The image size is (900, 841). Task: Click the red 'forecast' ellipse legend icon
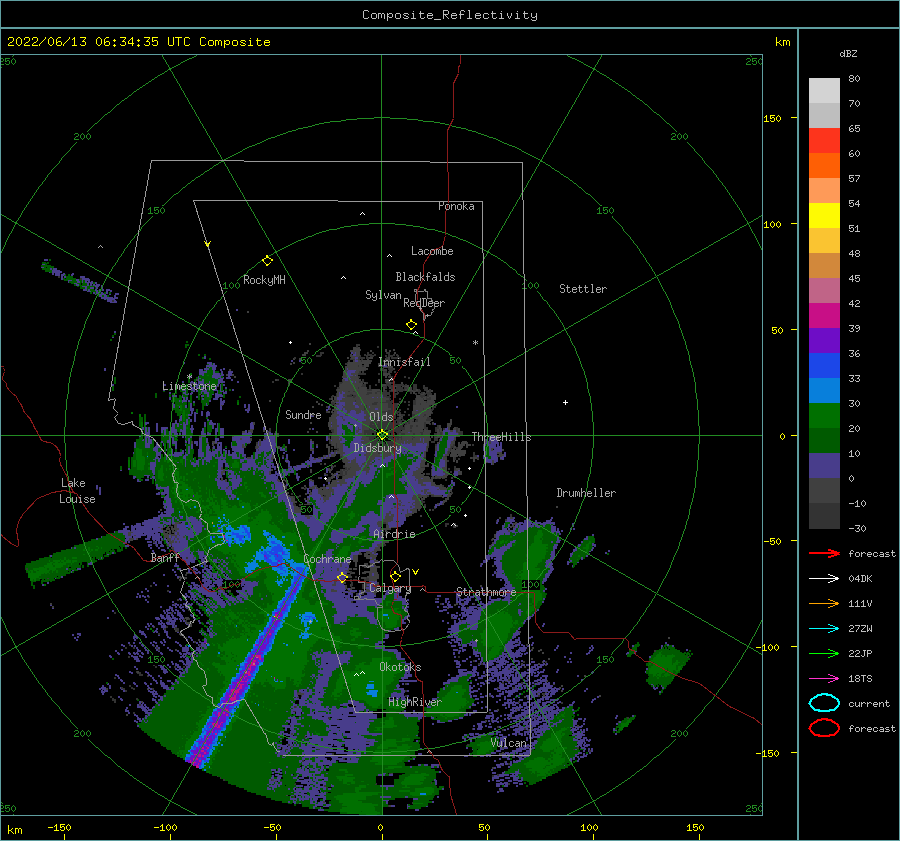(x=824, y=728)
